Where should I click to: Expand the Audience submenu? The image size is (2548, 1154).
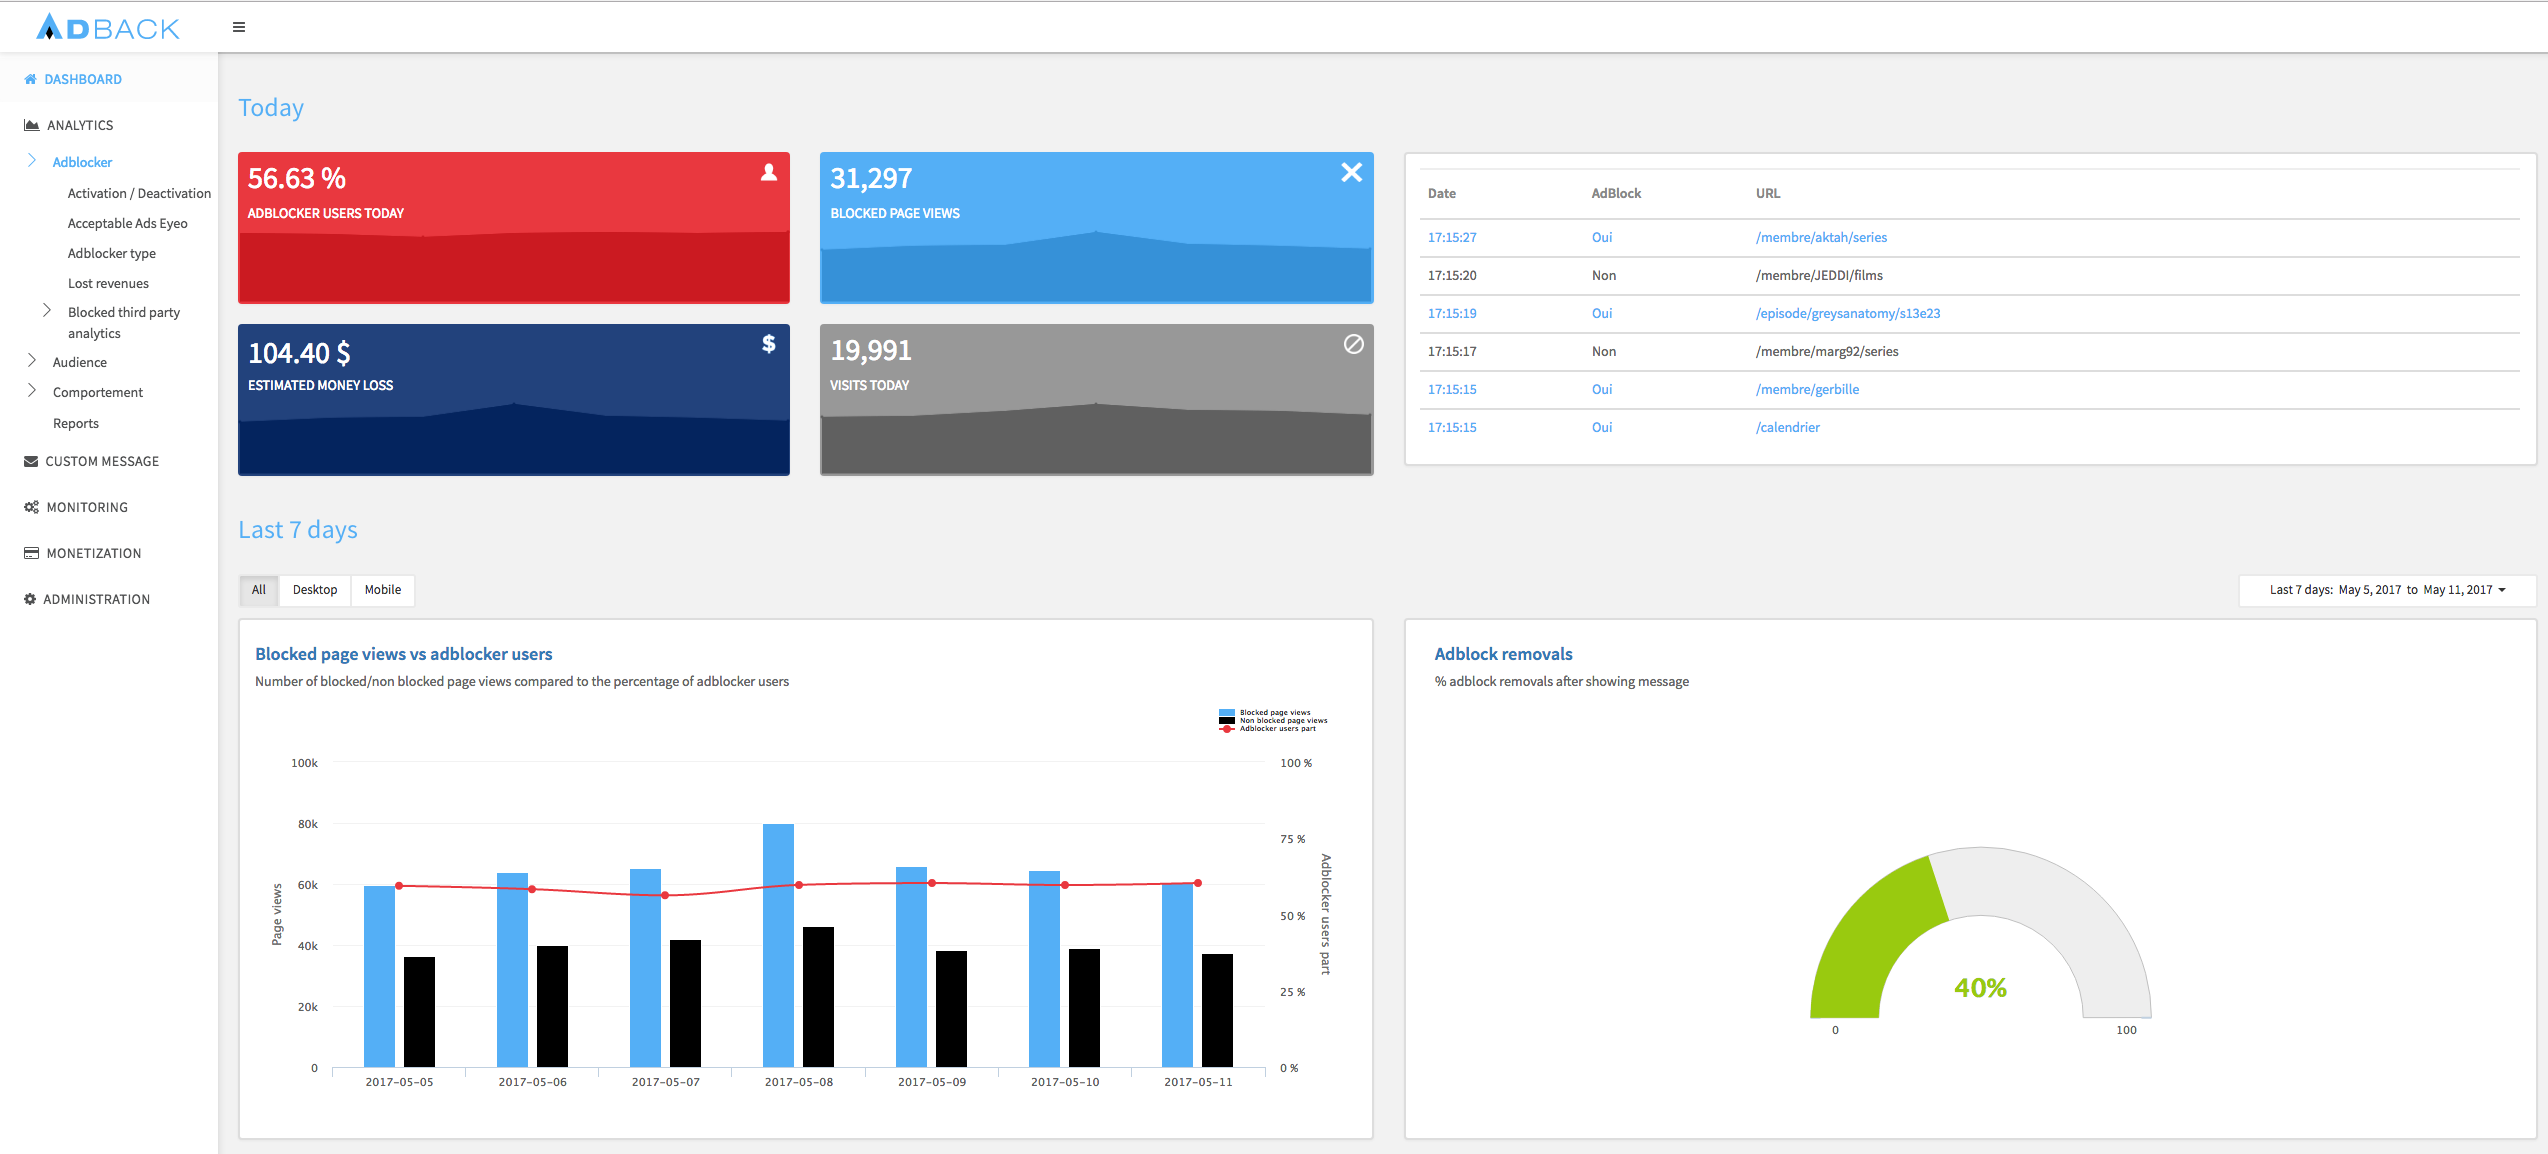click(79, 362)
